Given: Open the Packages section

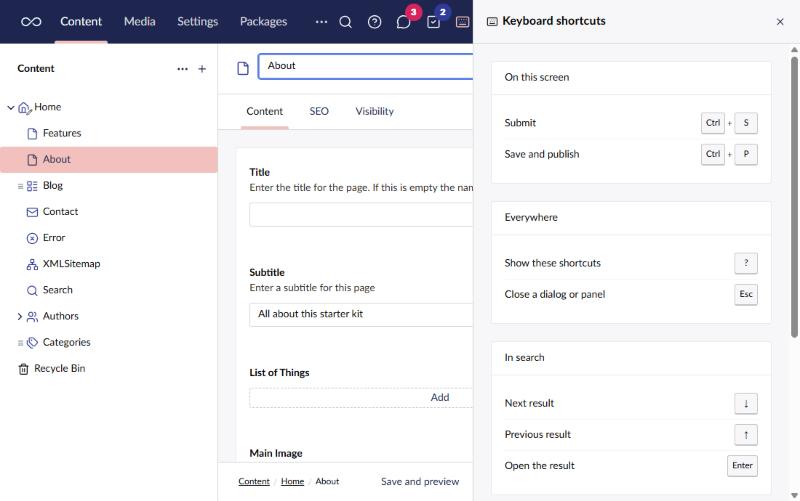Looking at the screenshot, I should tap(263, 21).
